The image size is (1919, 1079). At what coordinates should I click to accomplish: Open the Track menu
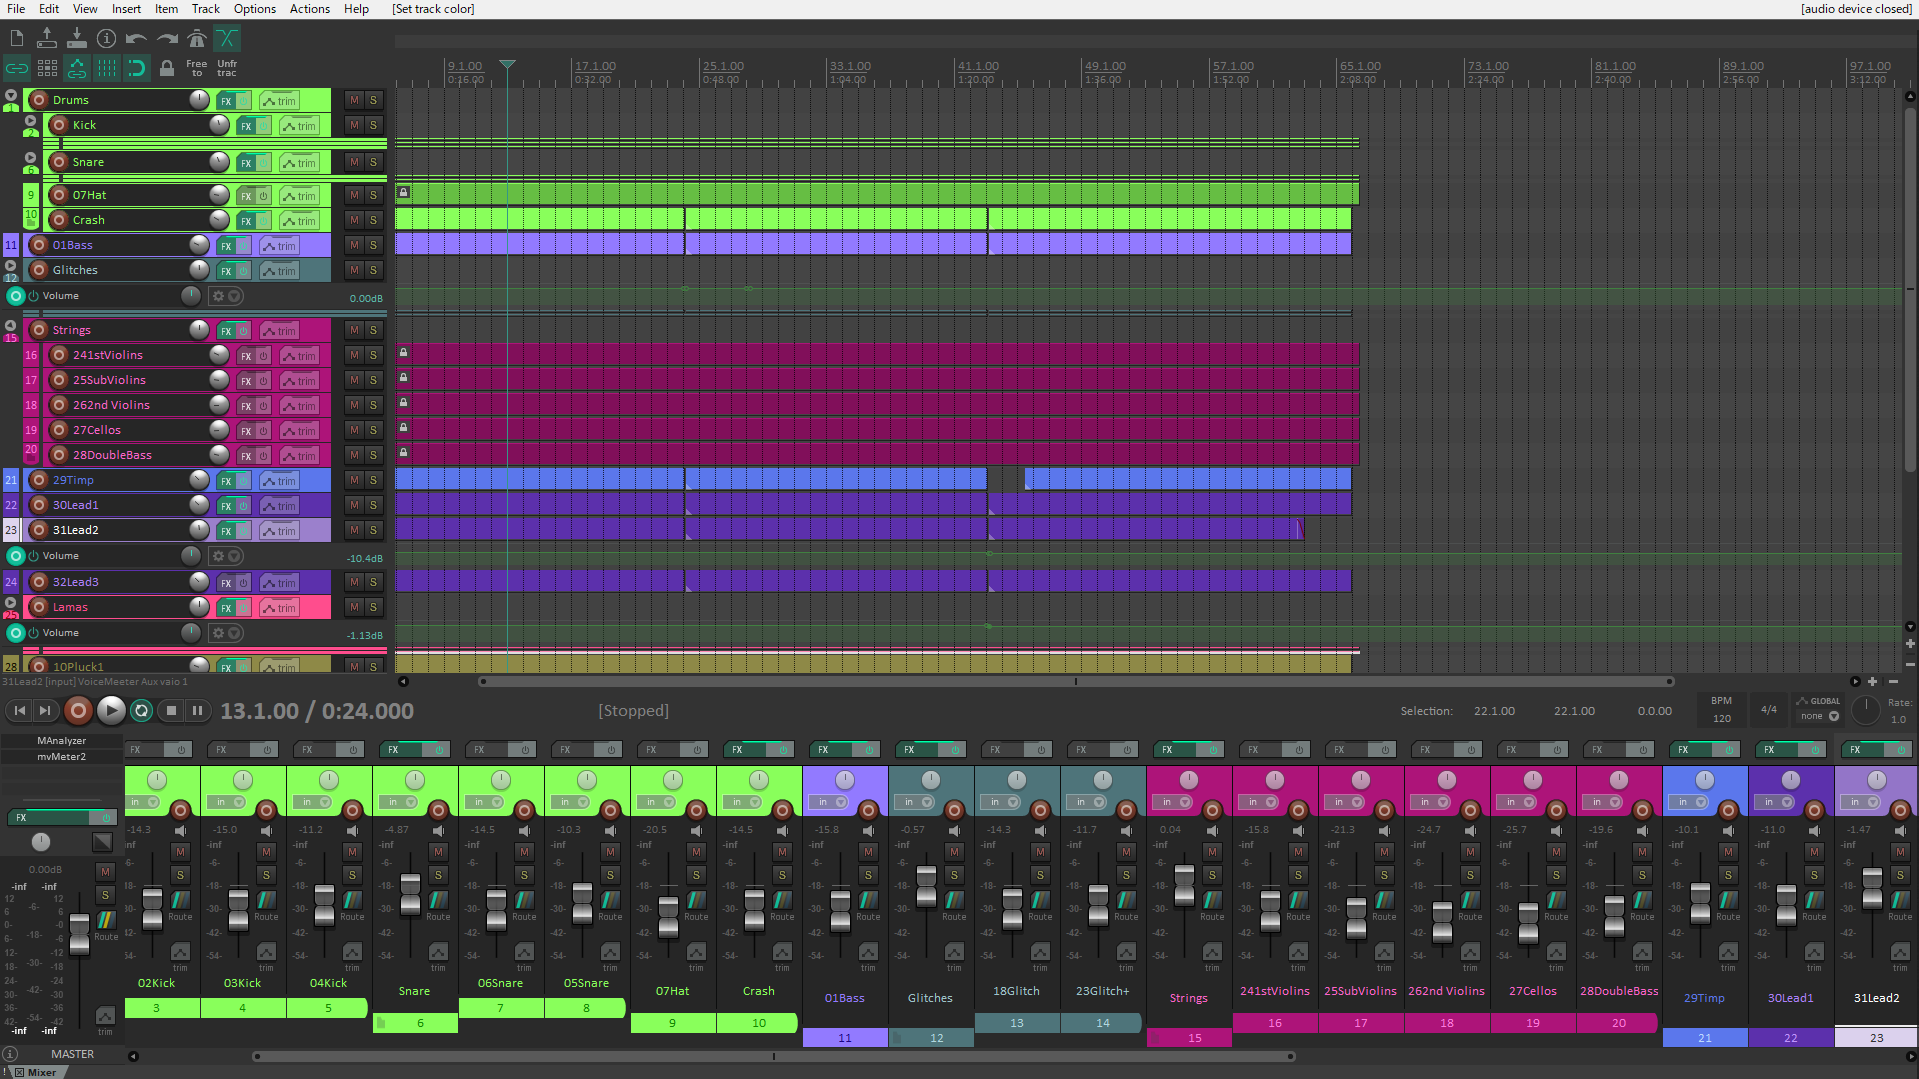(205, 9)
